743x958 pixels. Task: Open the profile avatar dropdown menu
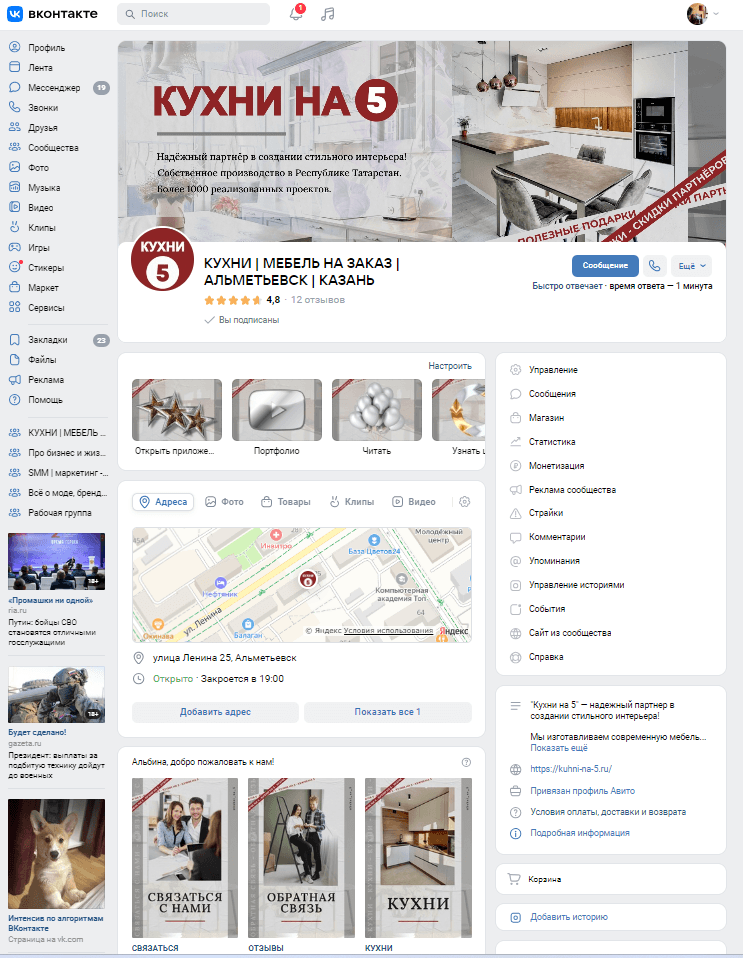tap(703, 13)
